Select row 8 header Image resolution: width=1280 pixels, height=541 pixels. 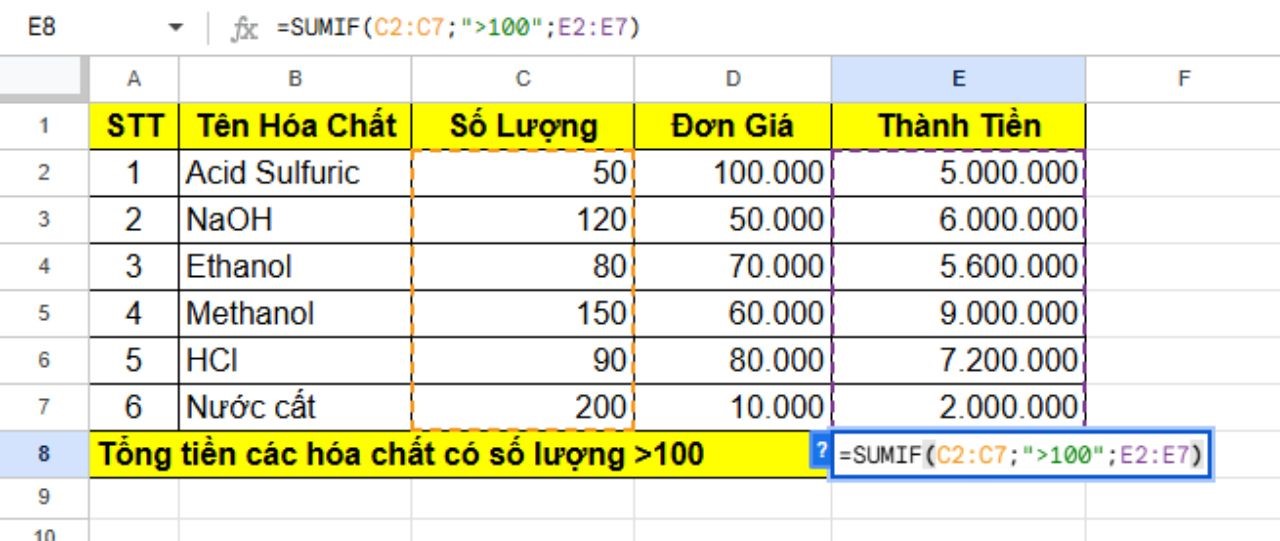pyautogui.click(x=43, y=455)
